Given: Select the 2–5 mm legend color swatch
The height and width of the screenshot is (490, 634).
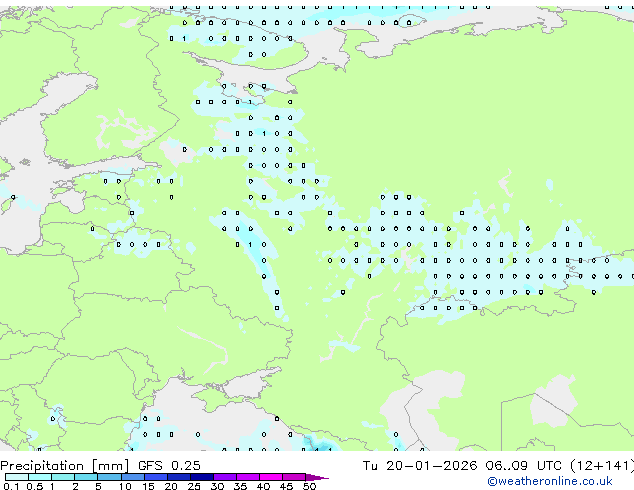Looking at the screenshot, I should [86, 477].
